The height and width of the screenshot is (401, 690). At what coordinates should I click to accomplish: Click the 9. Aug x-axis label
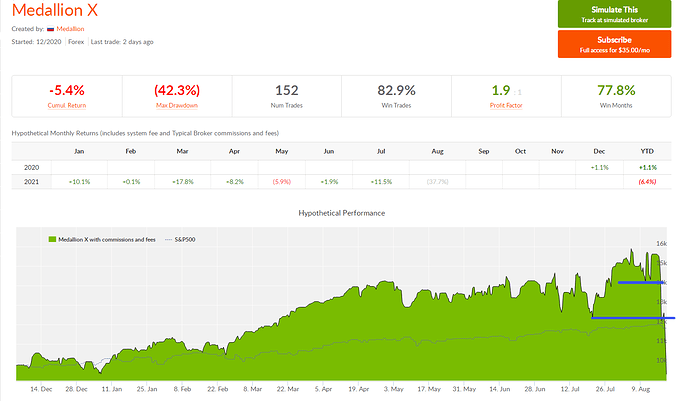[640, 389]
